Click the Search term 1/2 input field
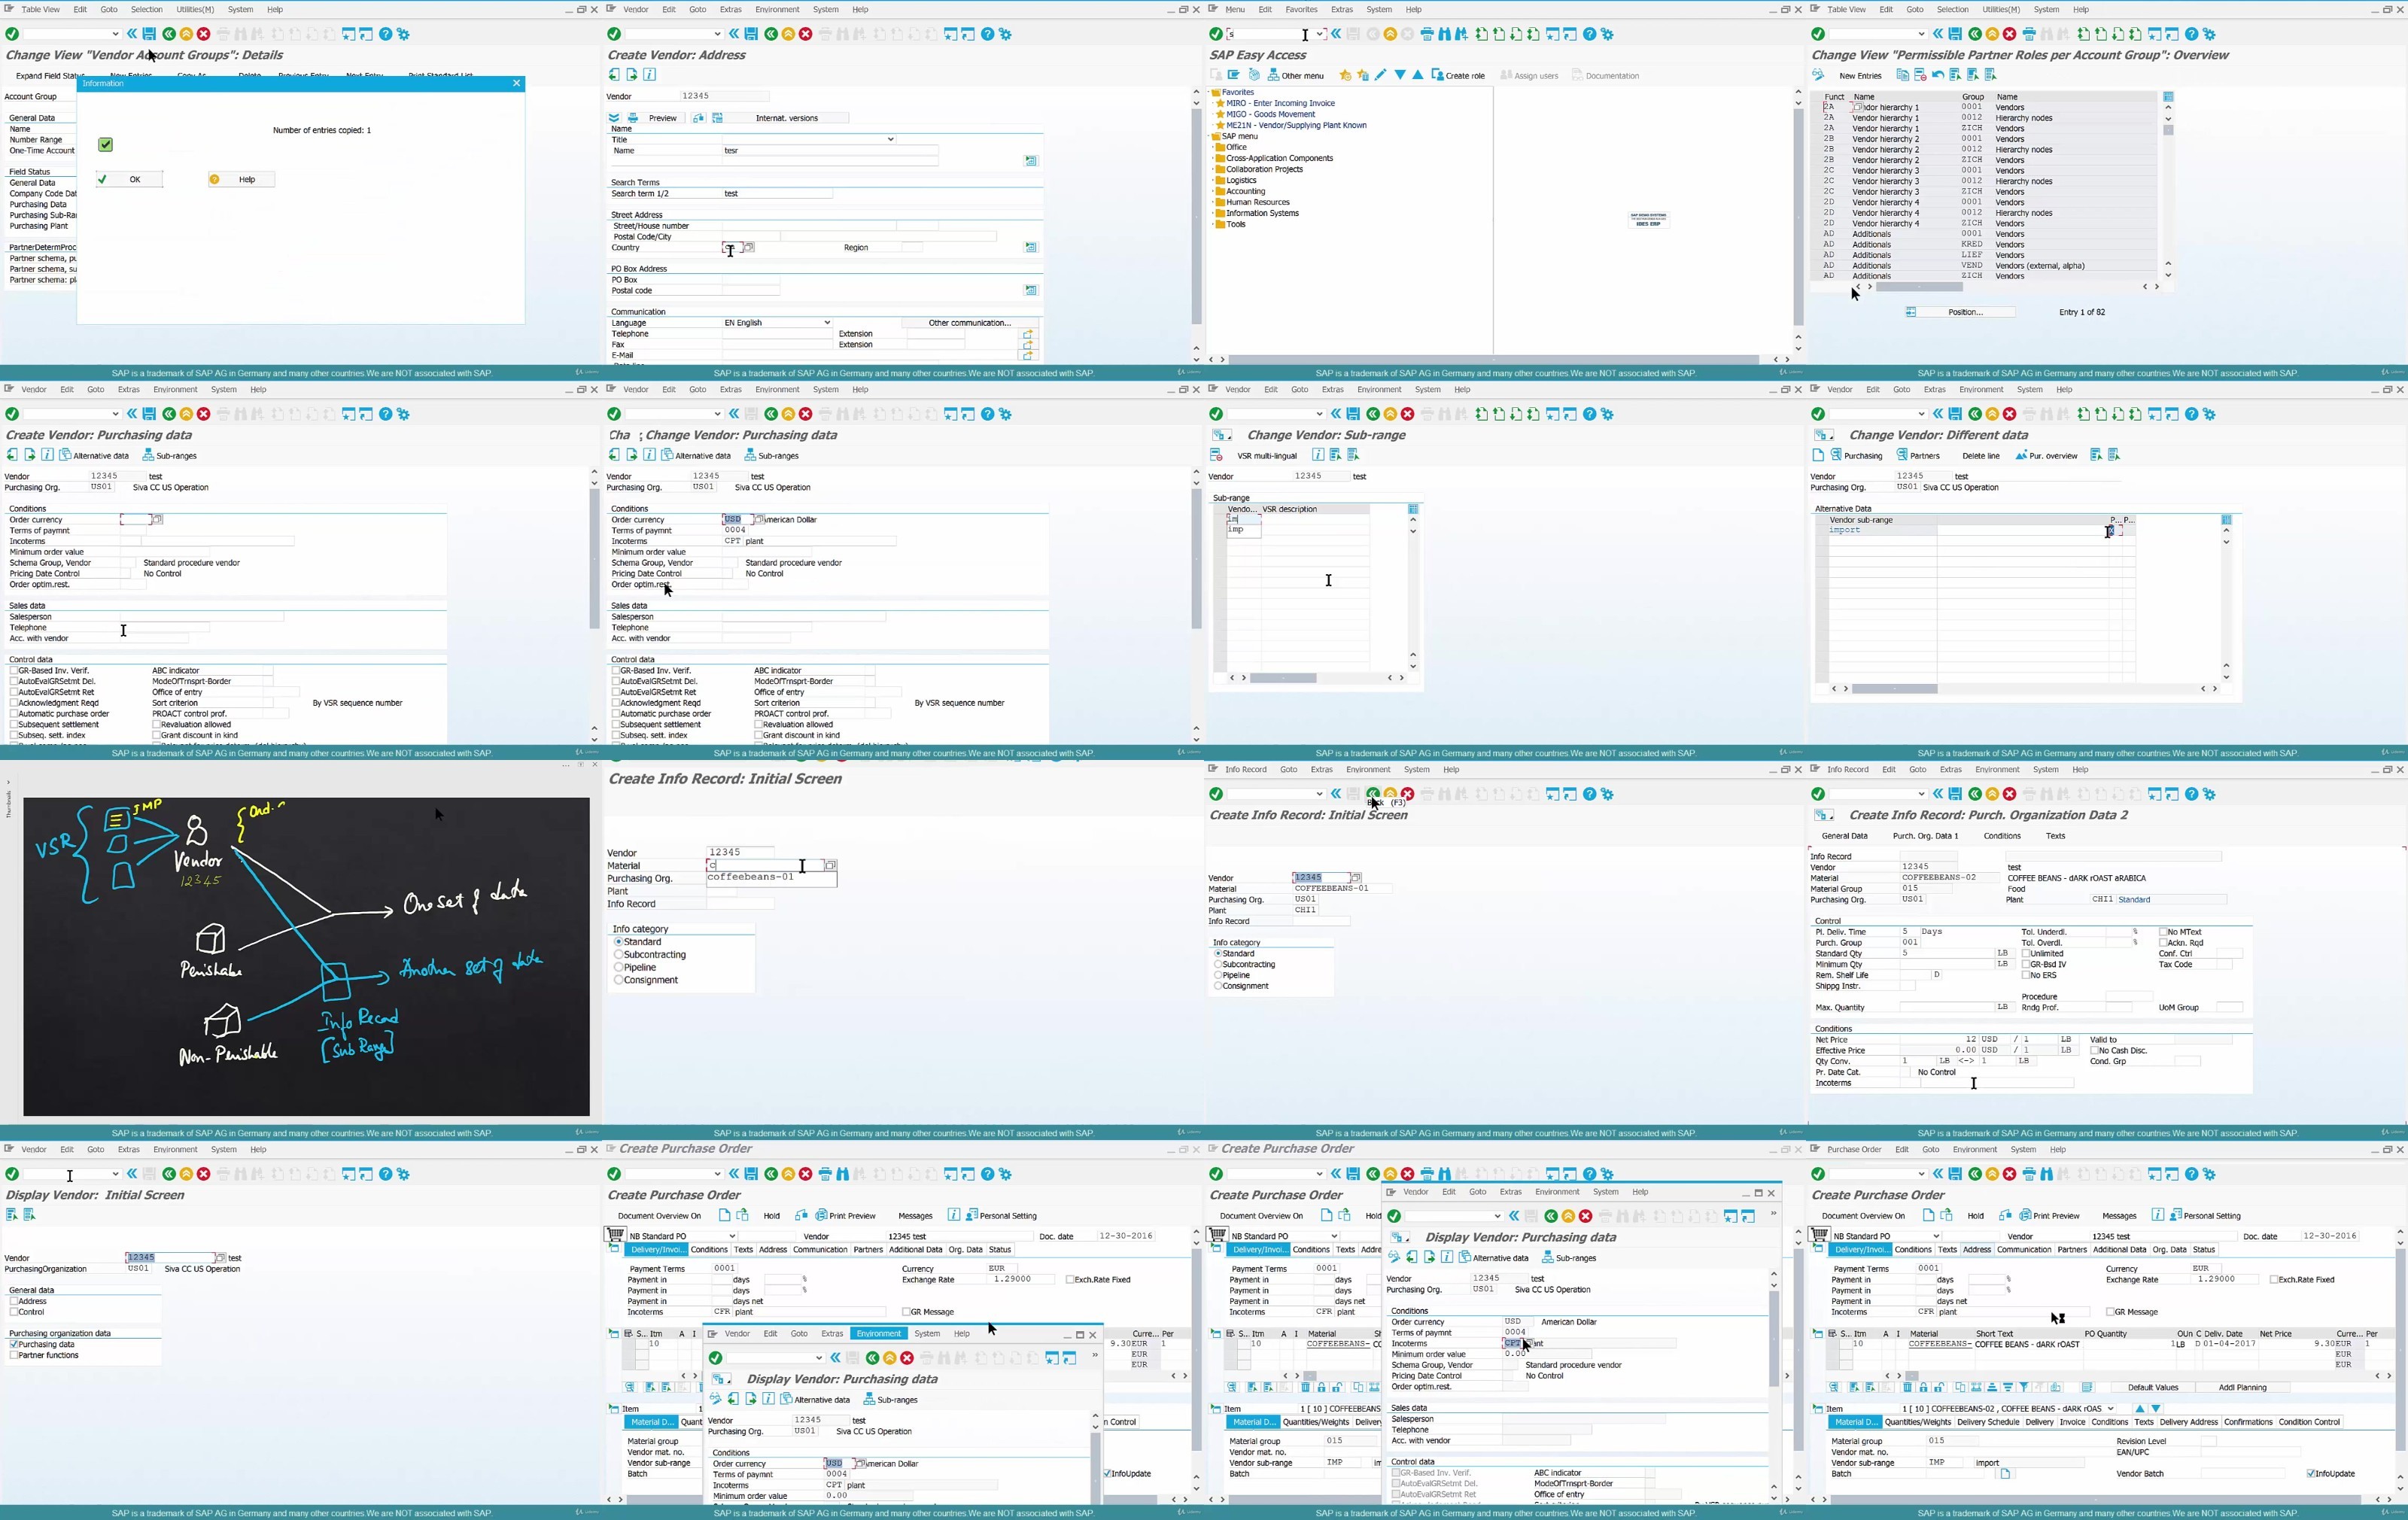This screenshot has height=1520, width=2408. (x=777, y=194)
